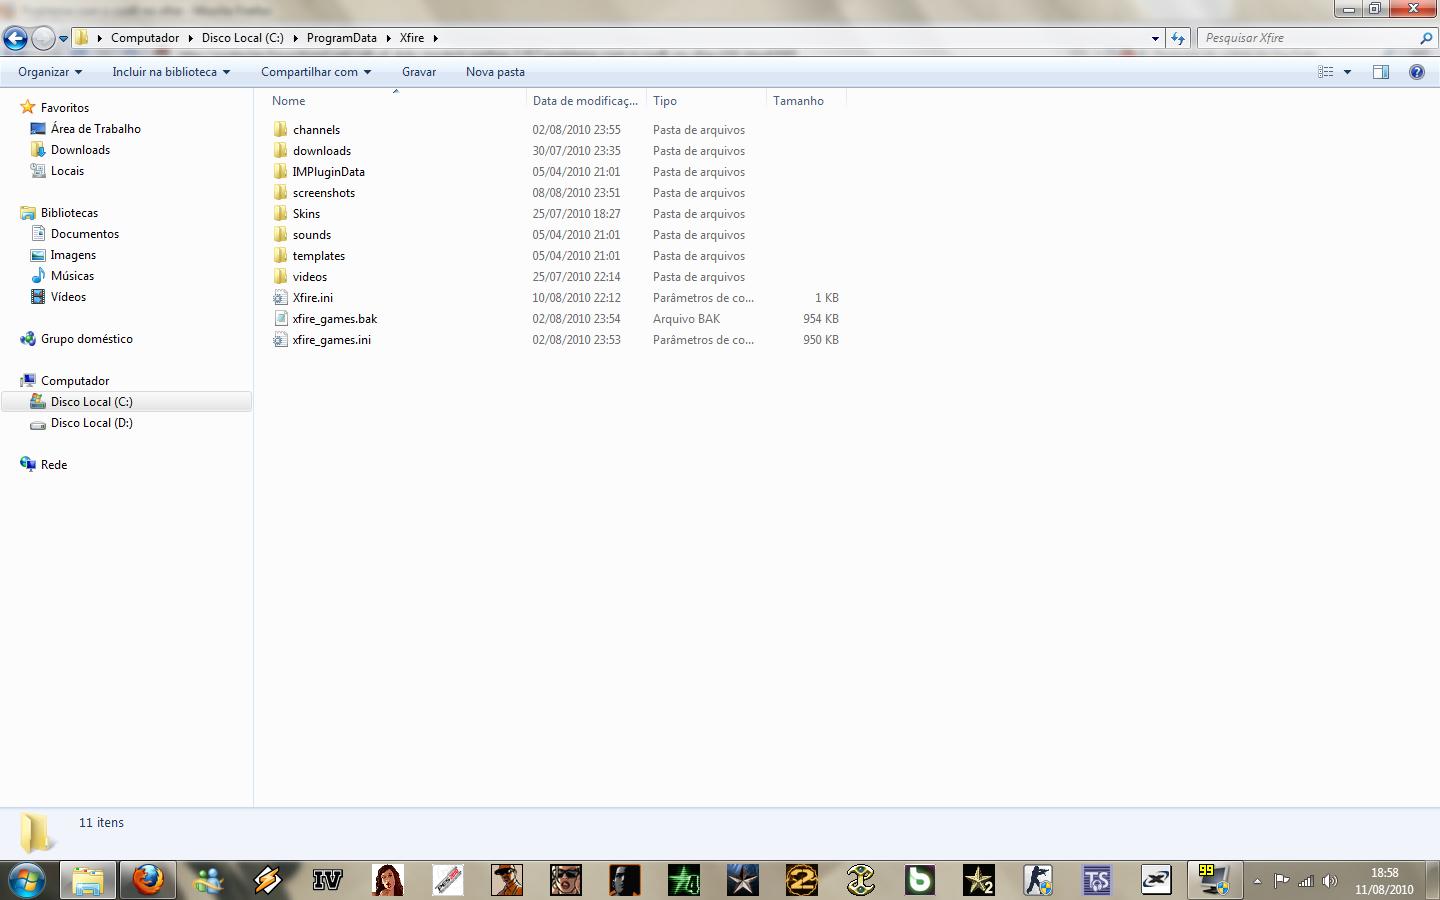Open the Compartilhar com menu
Screen dimensions: 1440x900
point(316,72)
